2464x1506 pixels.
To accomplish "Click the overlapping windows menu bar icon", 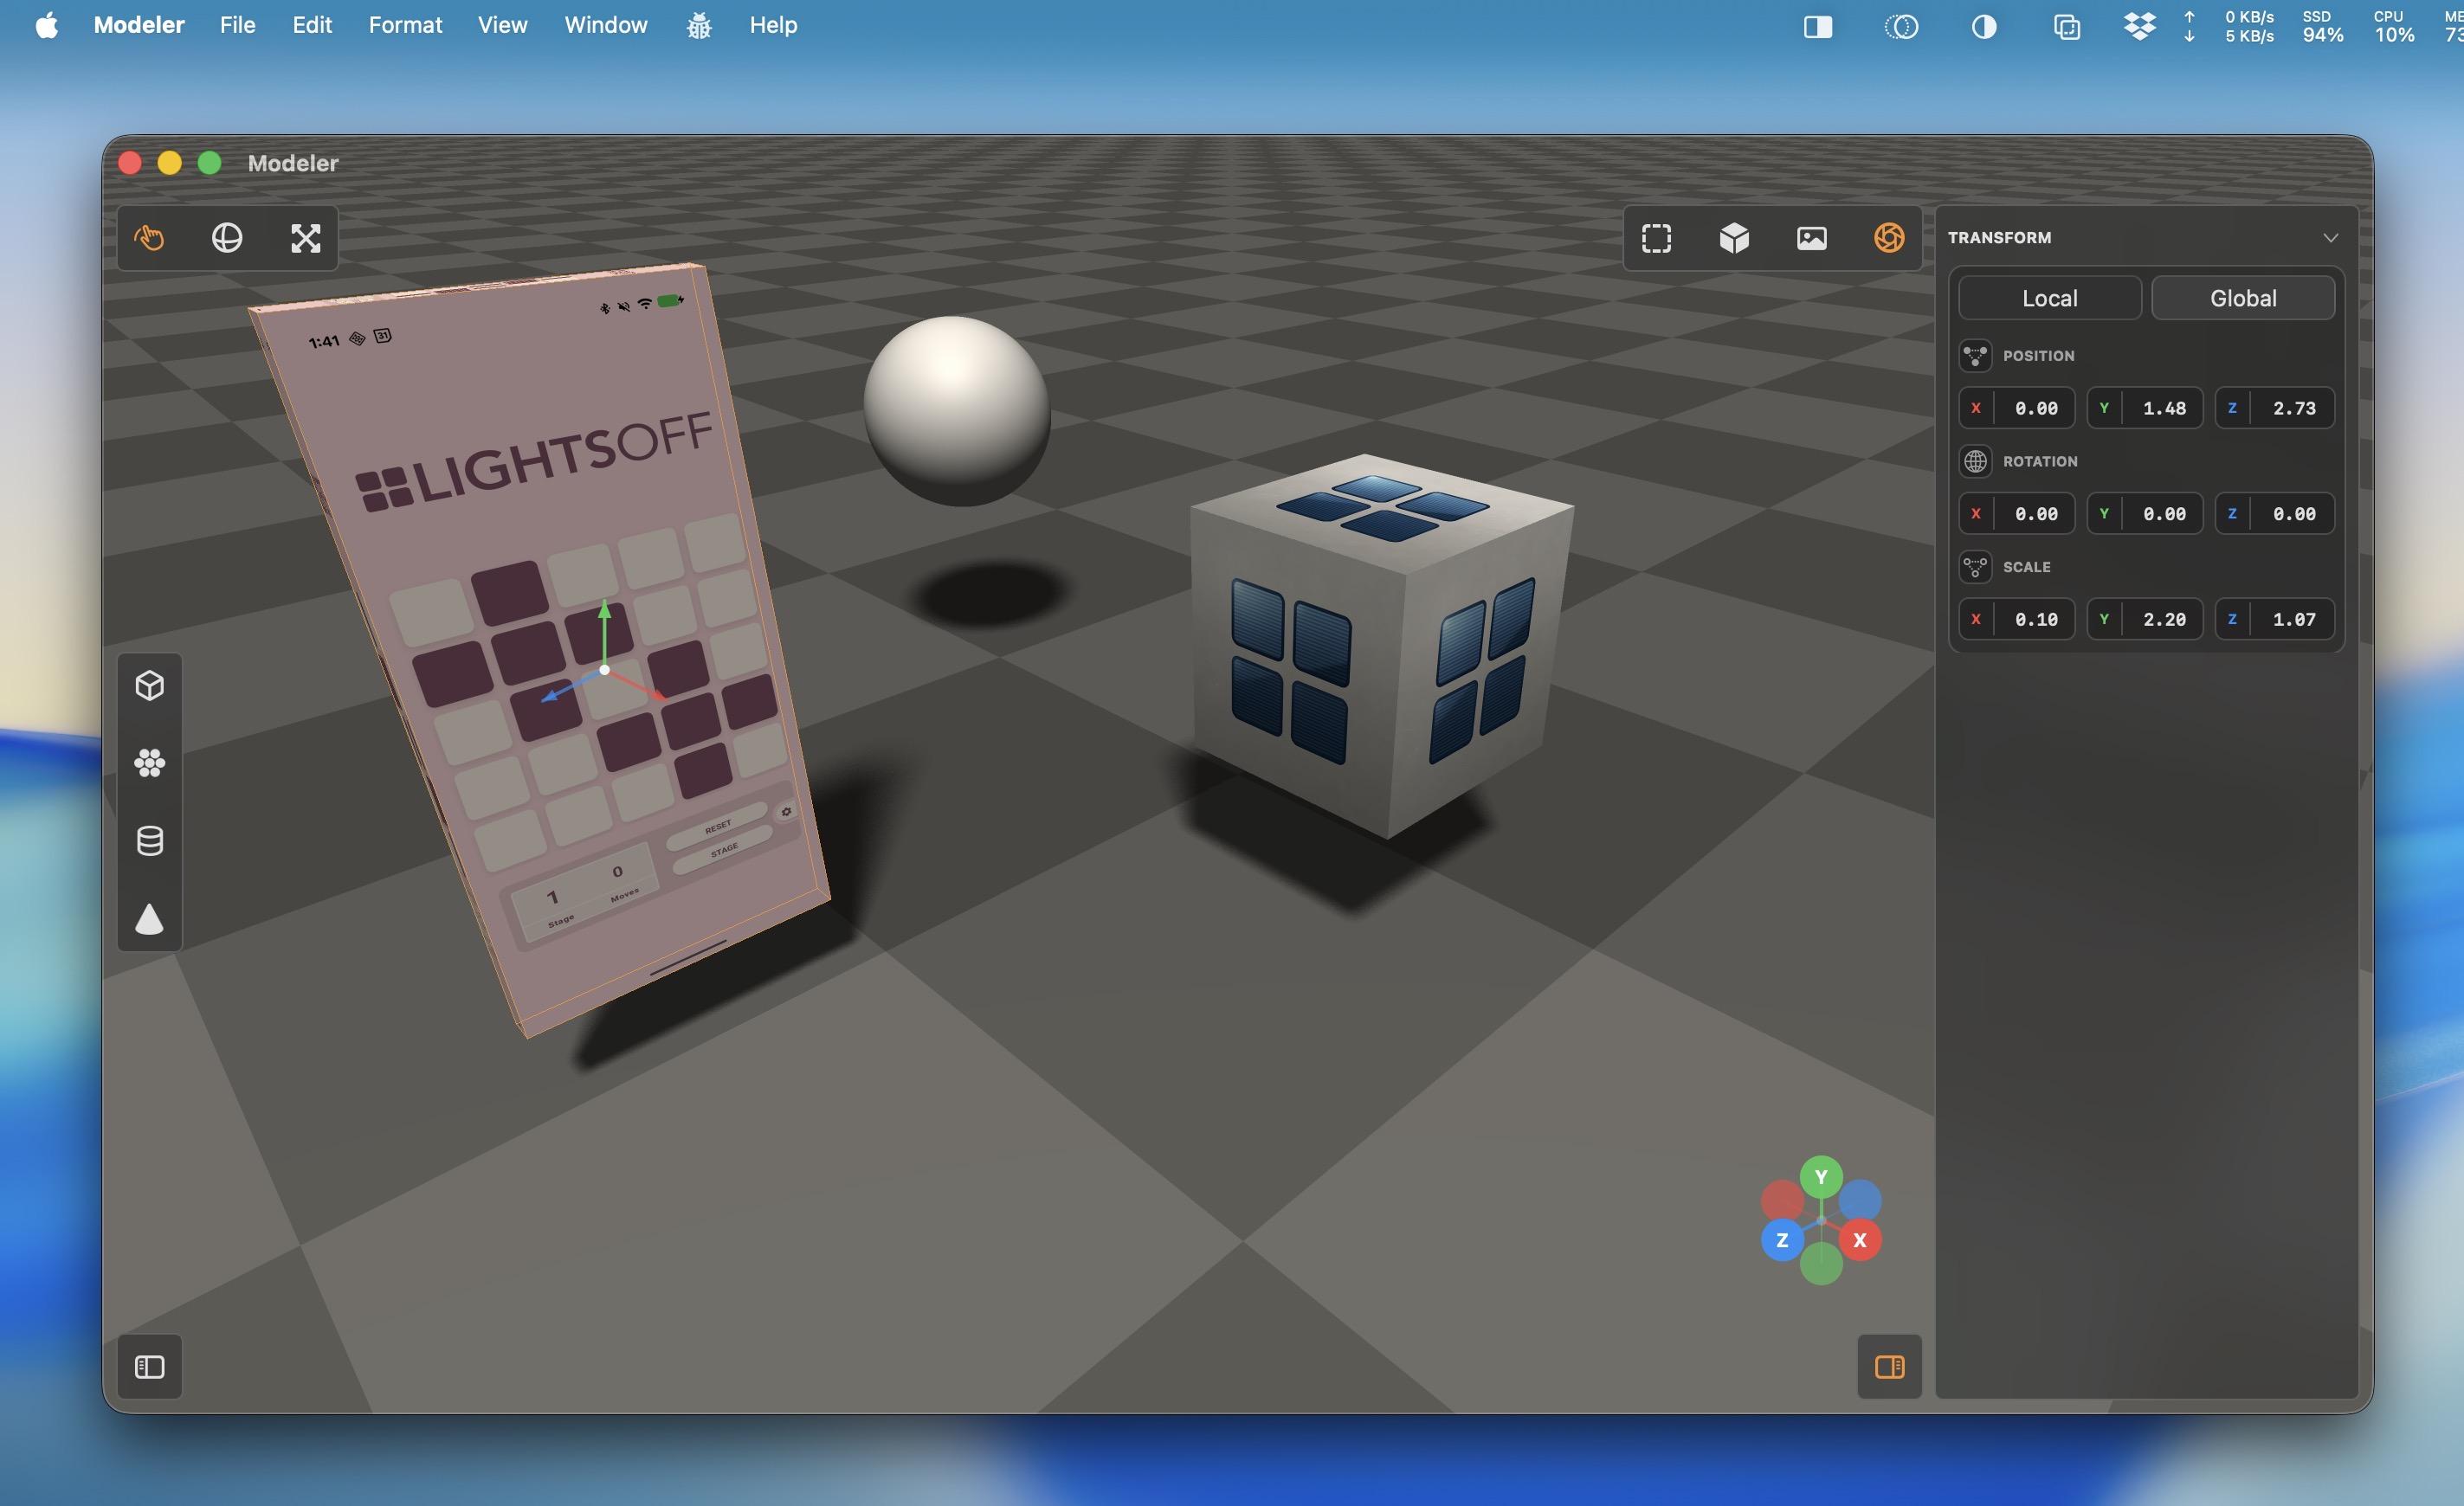I will click(2067, 27).
